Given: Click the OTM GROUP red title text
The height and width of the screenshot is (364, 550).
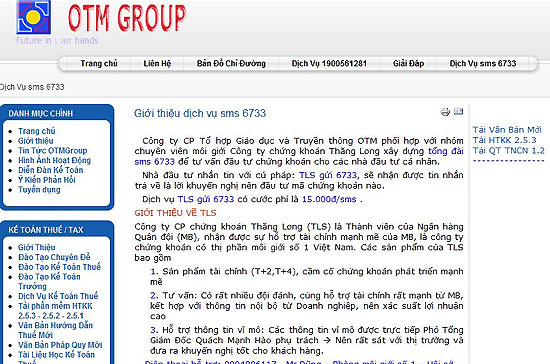Looking at the screenshot, I should [127, 18].
